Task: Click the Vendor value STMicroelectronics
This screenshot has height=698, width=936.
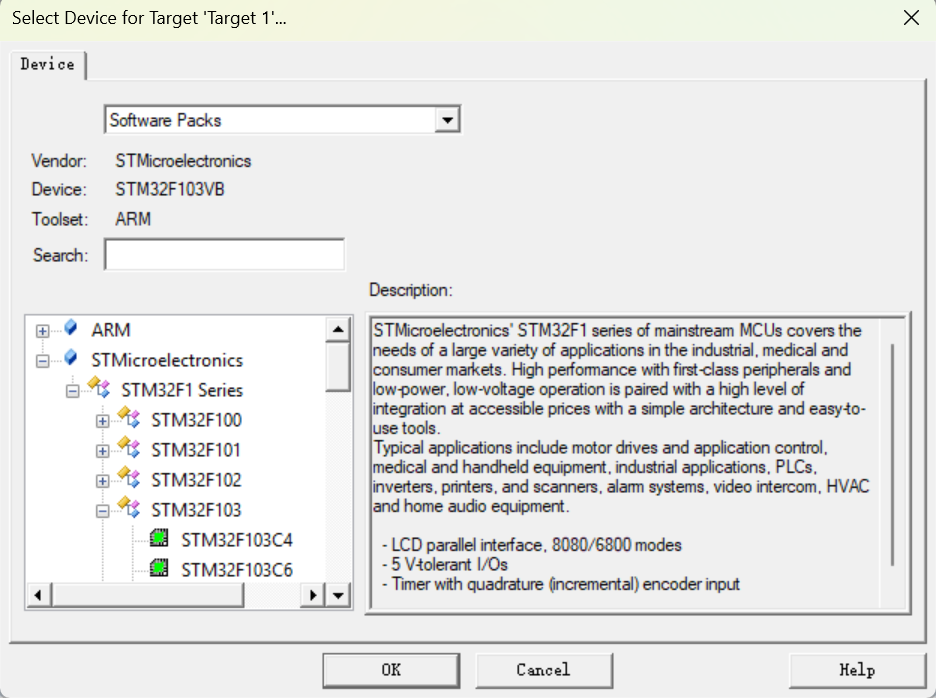Action: click(183, 161)
